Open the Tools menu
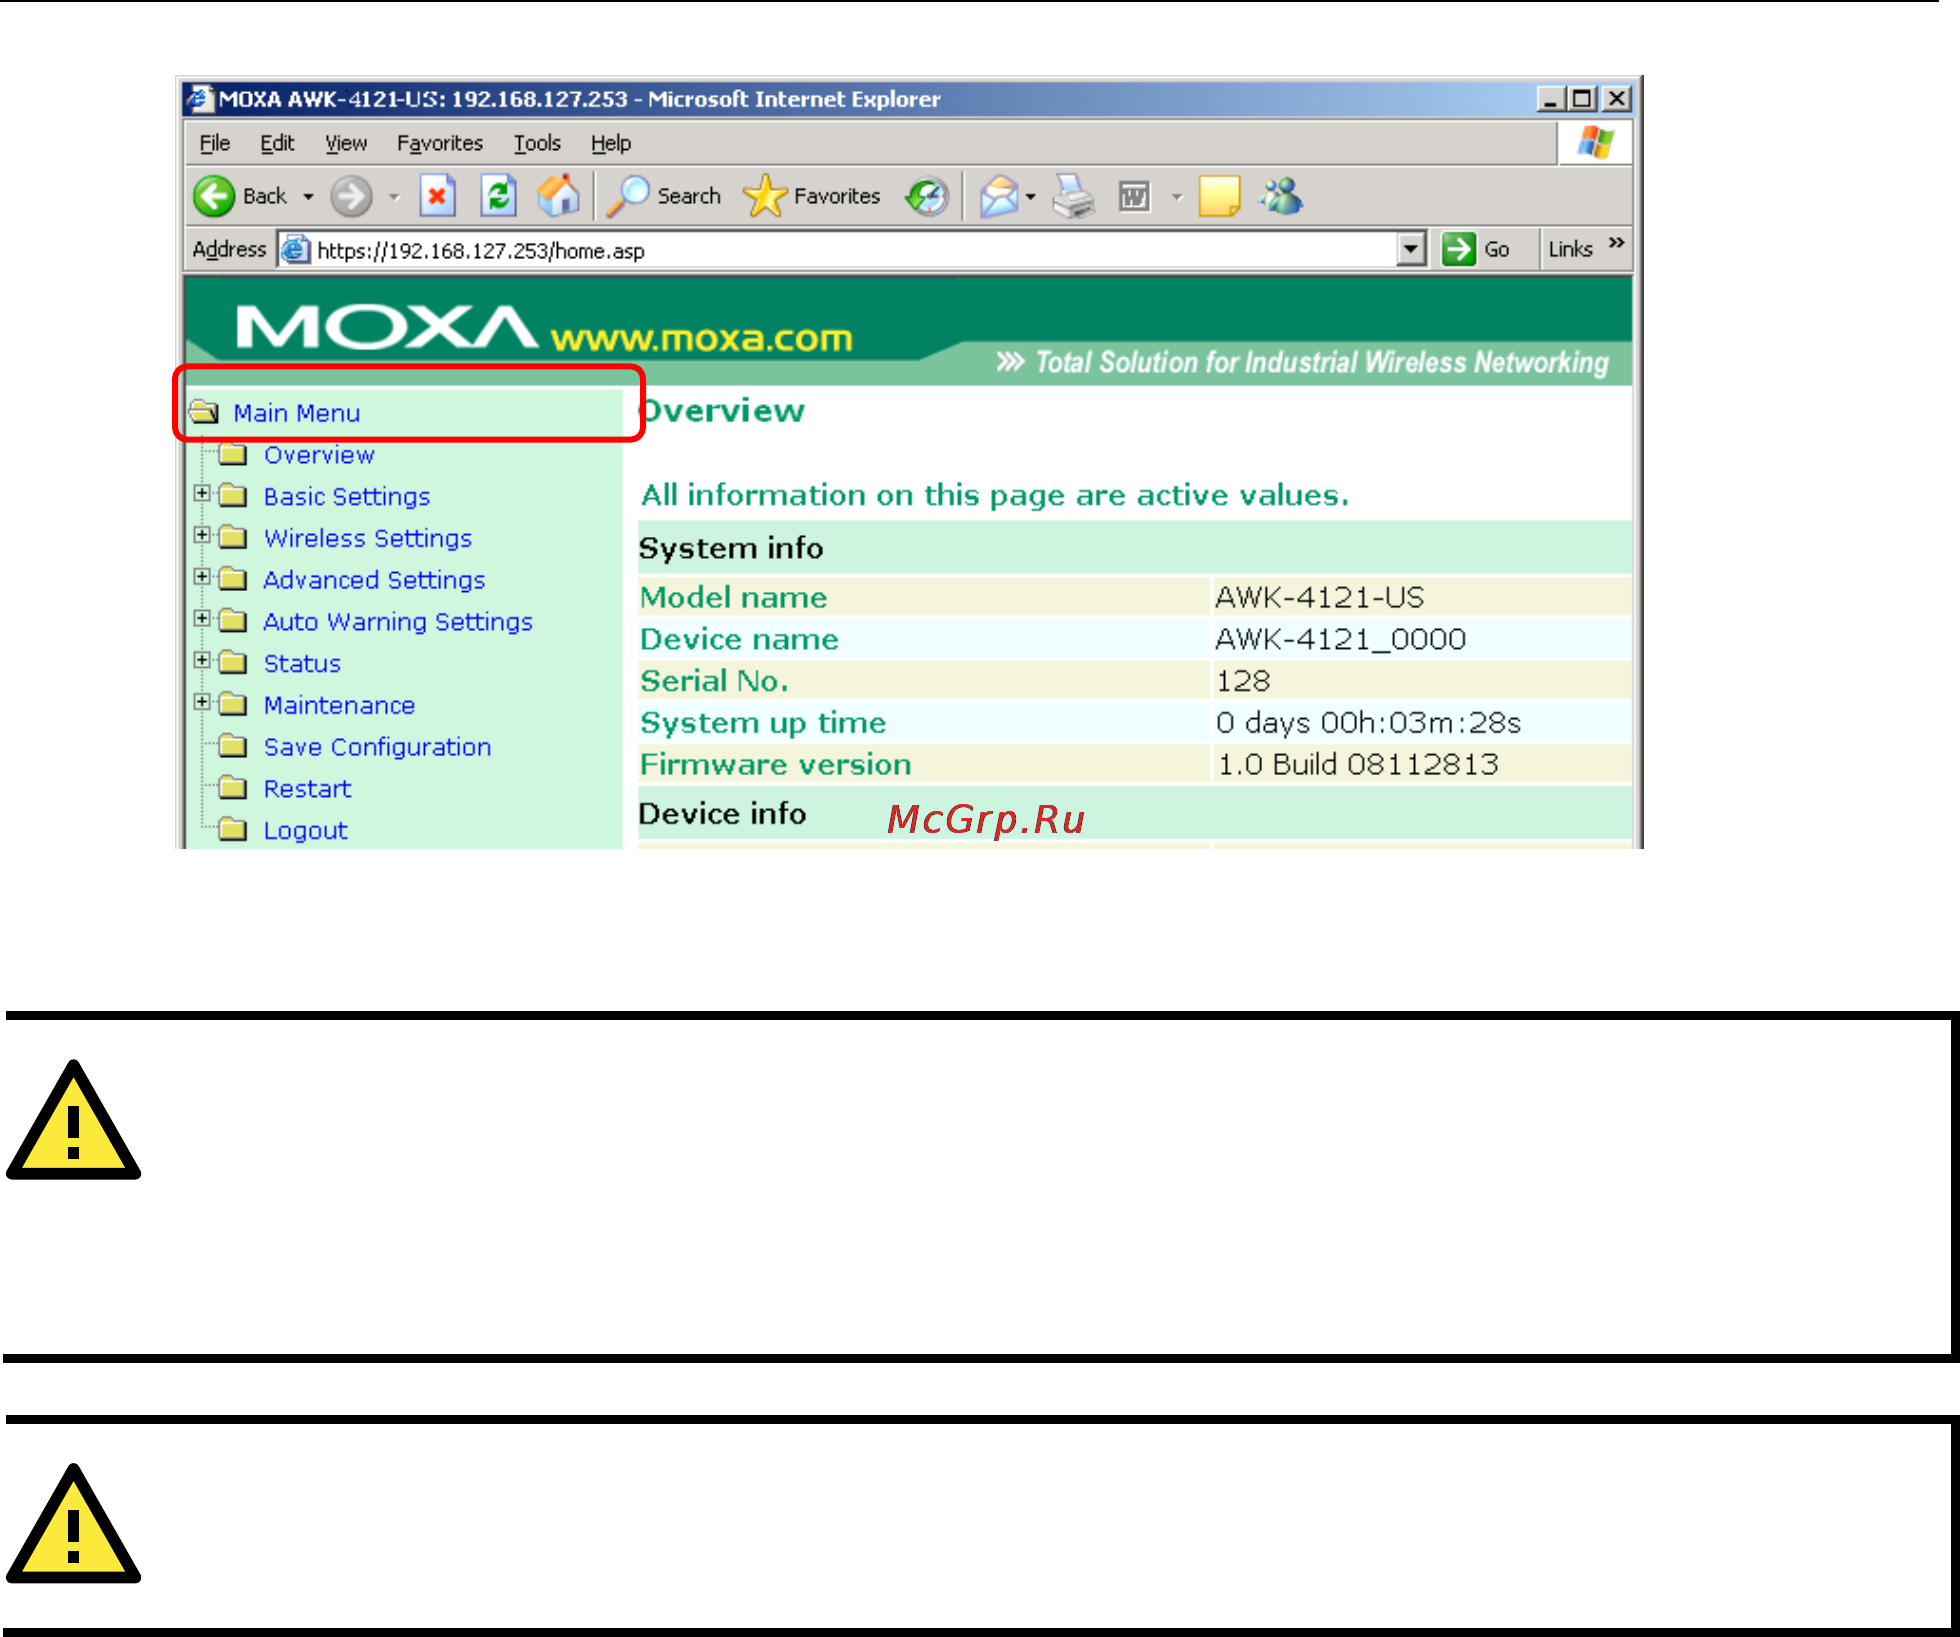This screenshot has height=1637, width=1960. 537,143
